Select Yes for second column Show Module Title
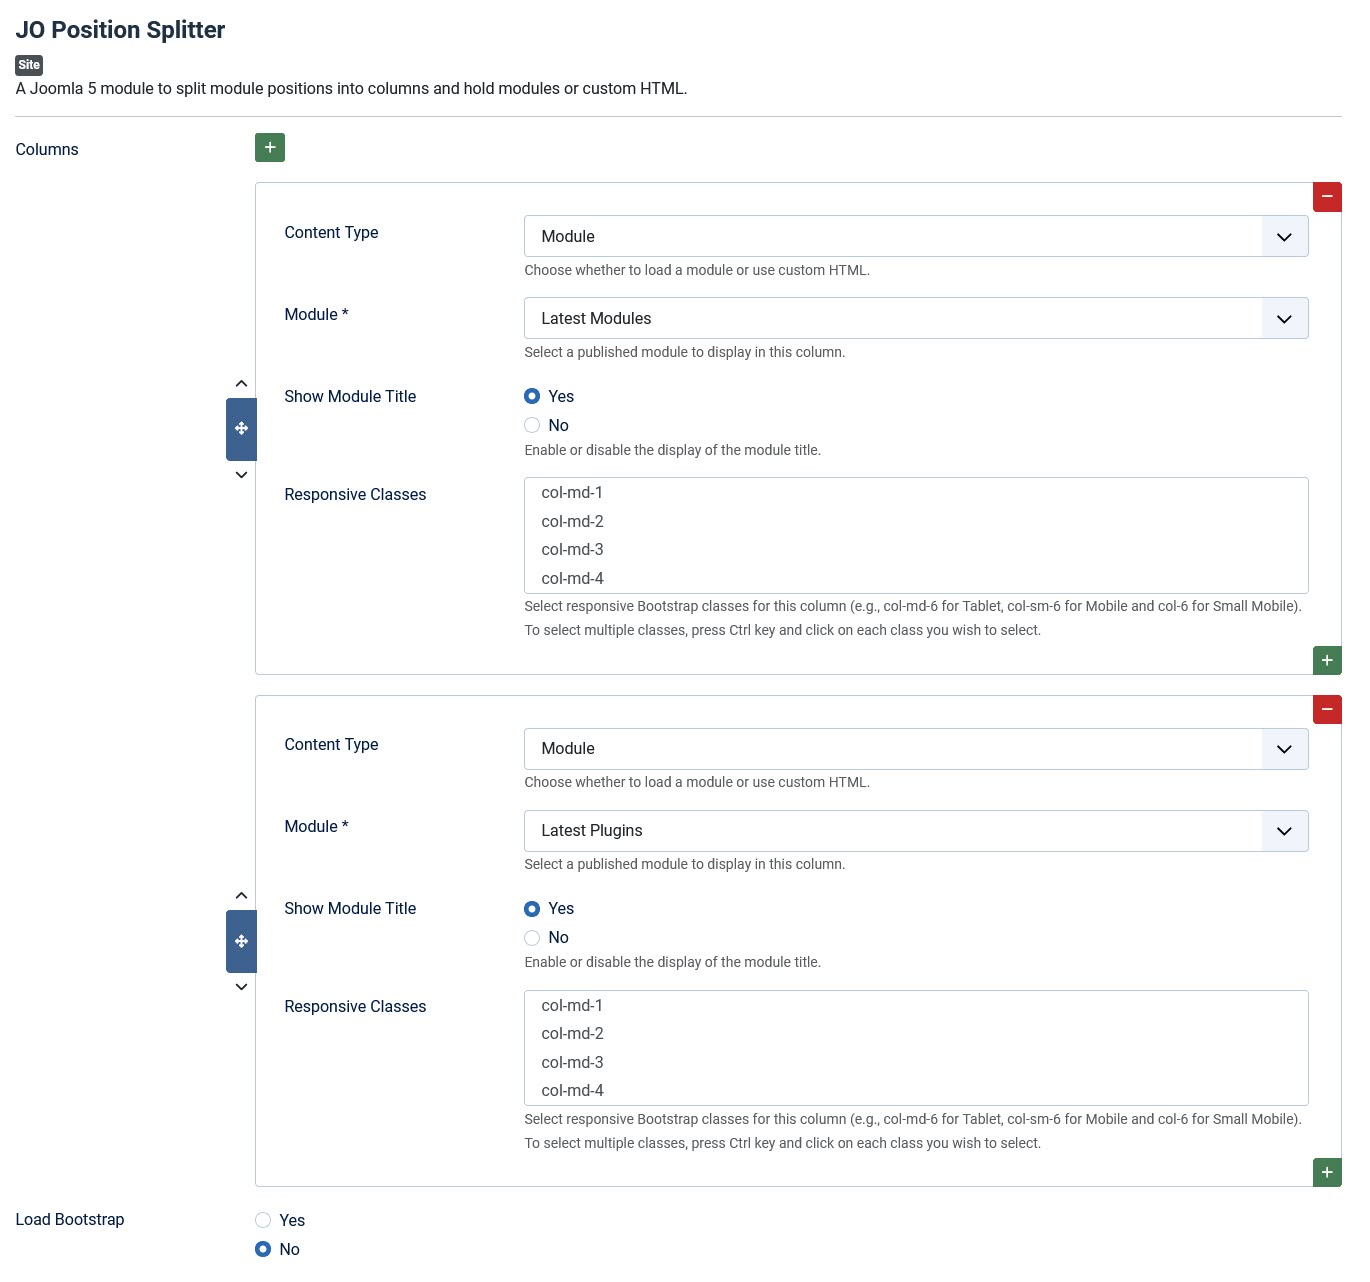Image resolution: width=1370 pixels, height=1282 pixels. (x=532, y=909)
